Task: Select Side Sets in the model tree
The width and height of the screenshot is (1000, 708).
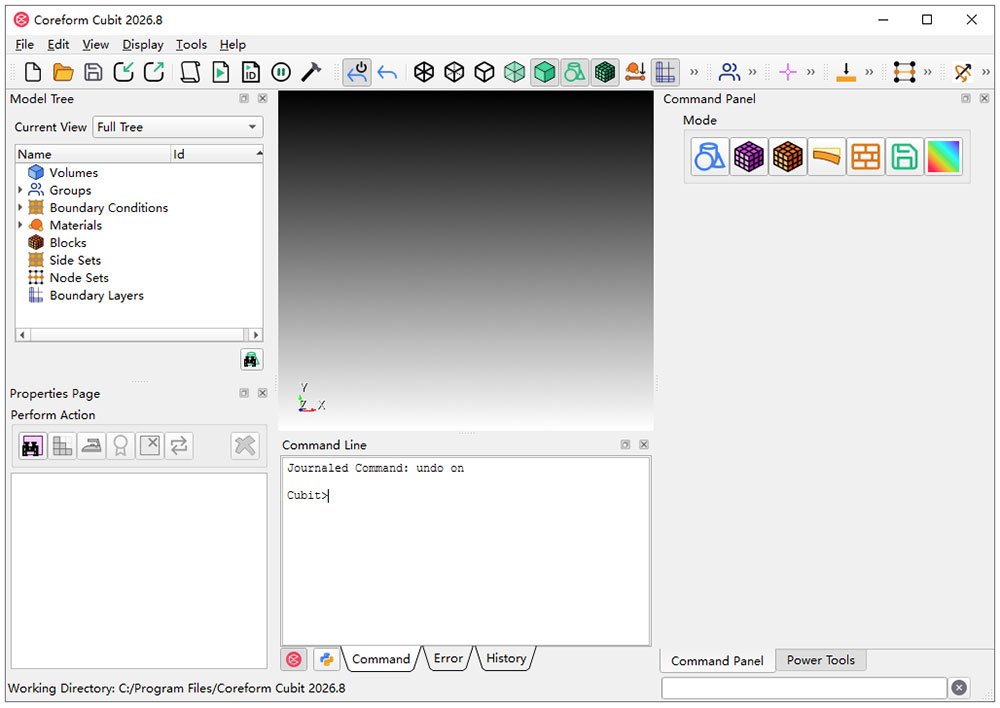Action: [x=75, y=260]
